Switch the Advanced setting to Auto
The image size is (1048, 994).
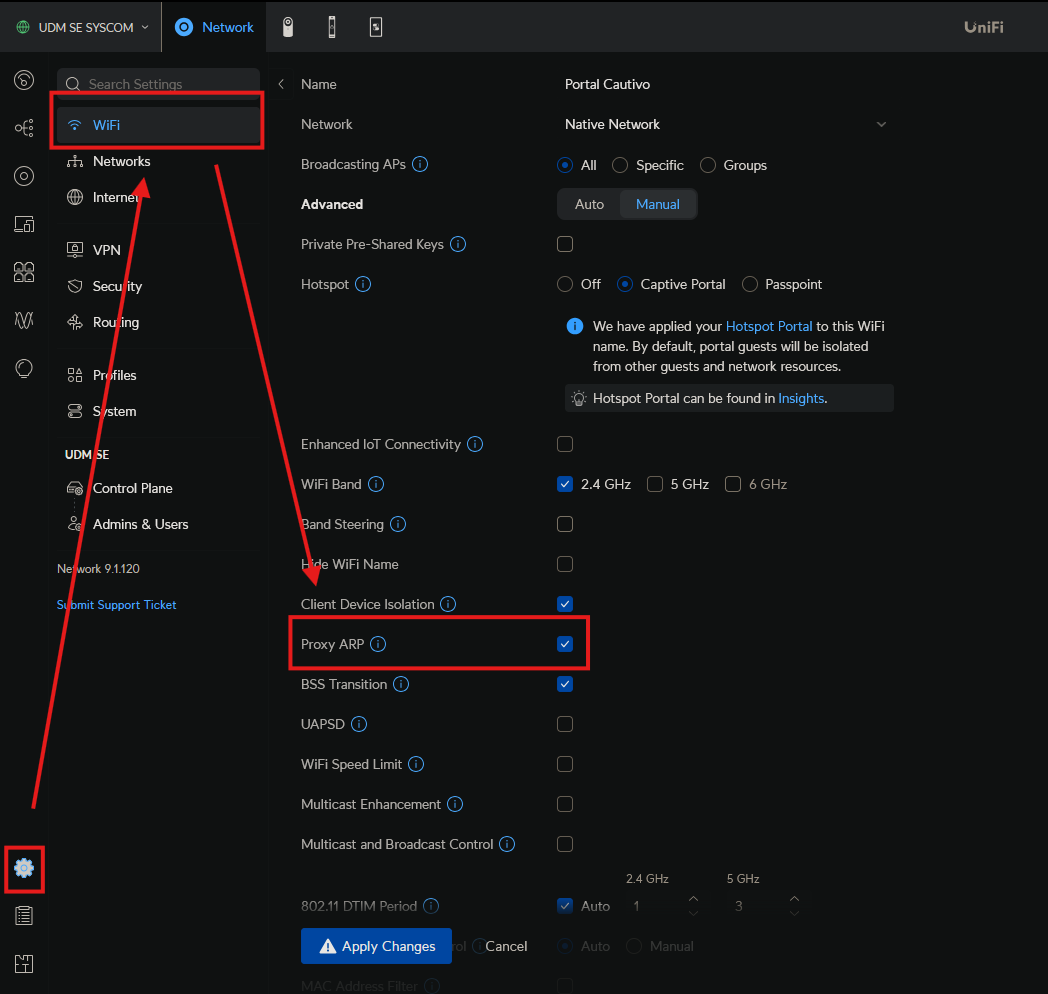589,204
